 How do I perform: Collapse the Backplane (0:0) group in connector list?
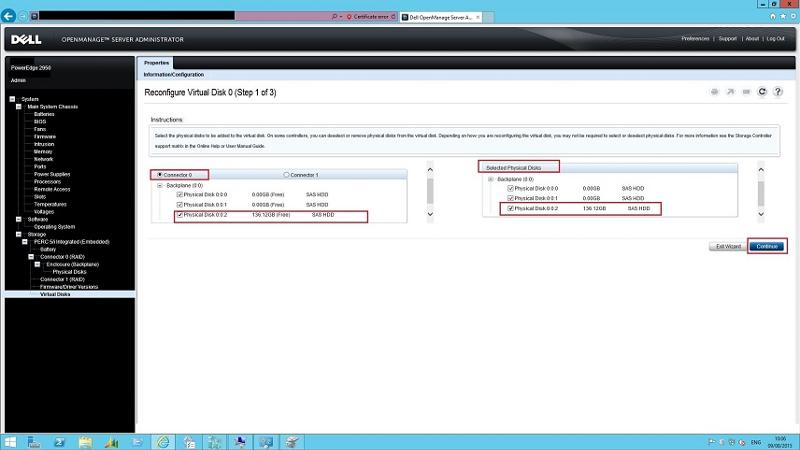(156, 185)
